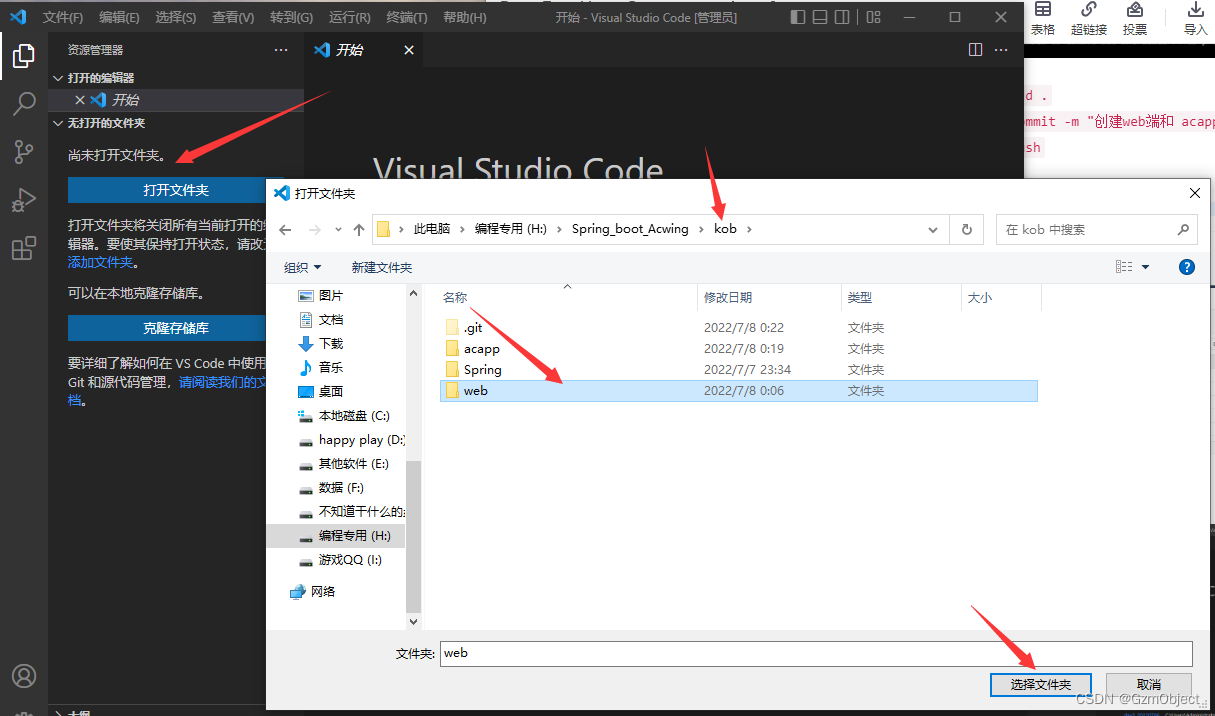This screenshot has width=1215, height=716.
Task: Refresh the kob folder listing
Action: pos(966,229)
